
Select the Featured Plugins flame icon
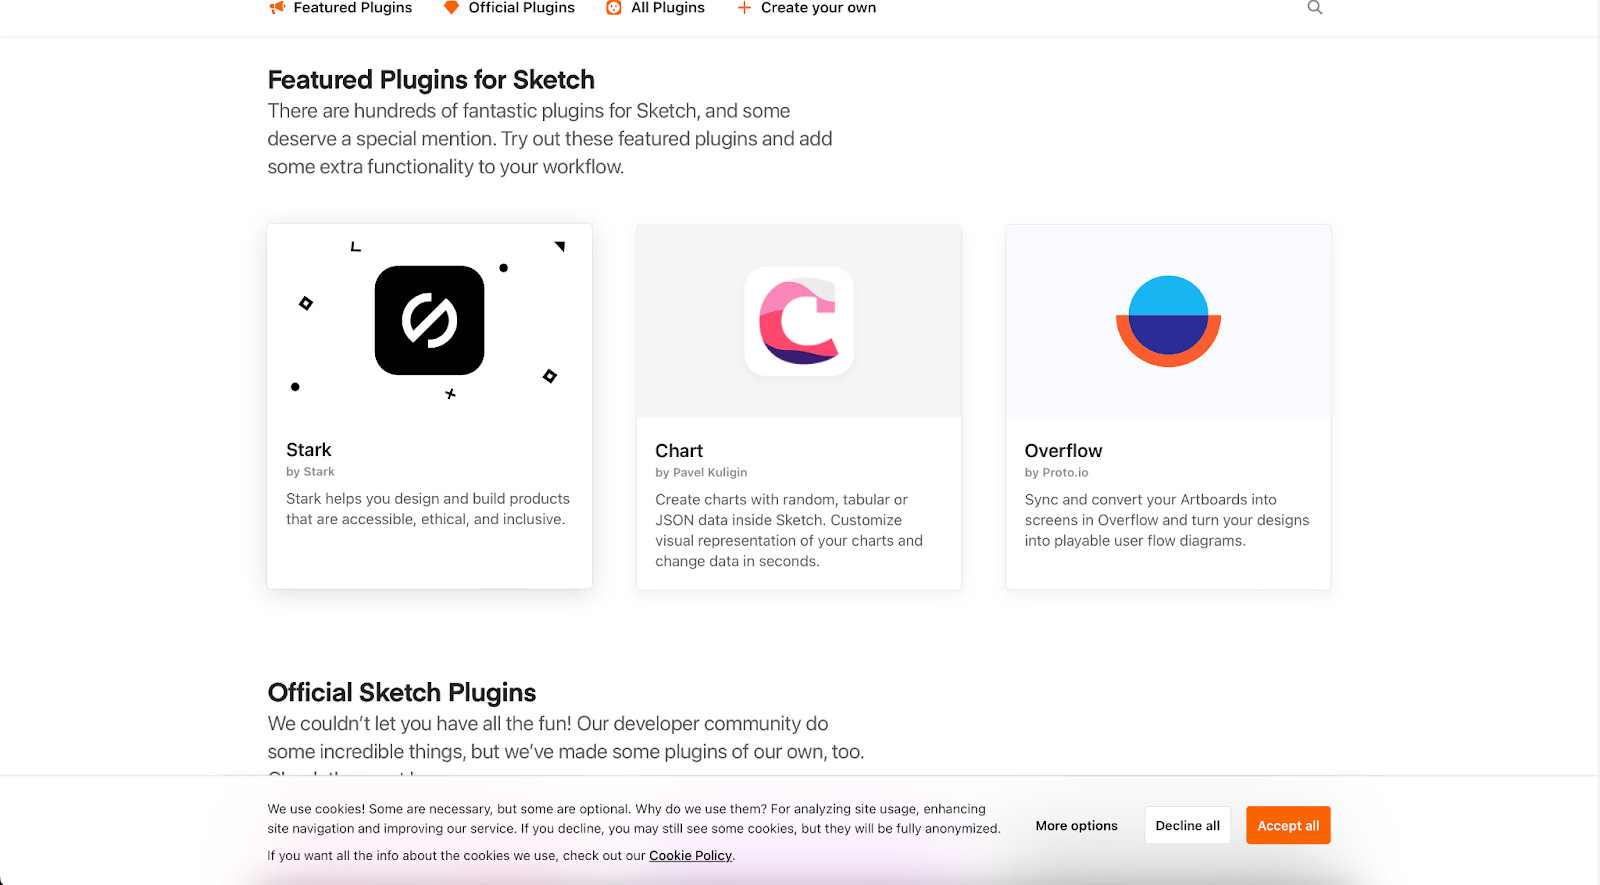pos(274,8)
